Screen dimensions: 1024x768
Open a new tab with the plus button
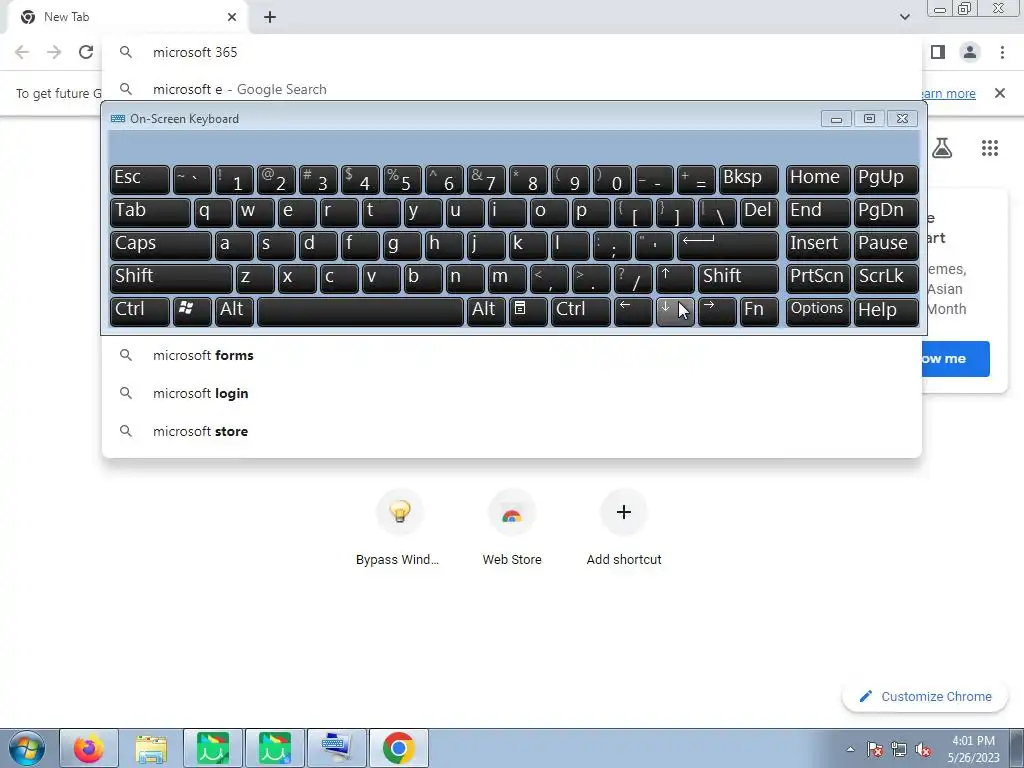pyautogui.click(x=270, y=17)
